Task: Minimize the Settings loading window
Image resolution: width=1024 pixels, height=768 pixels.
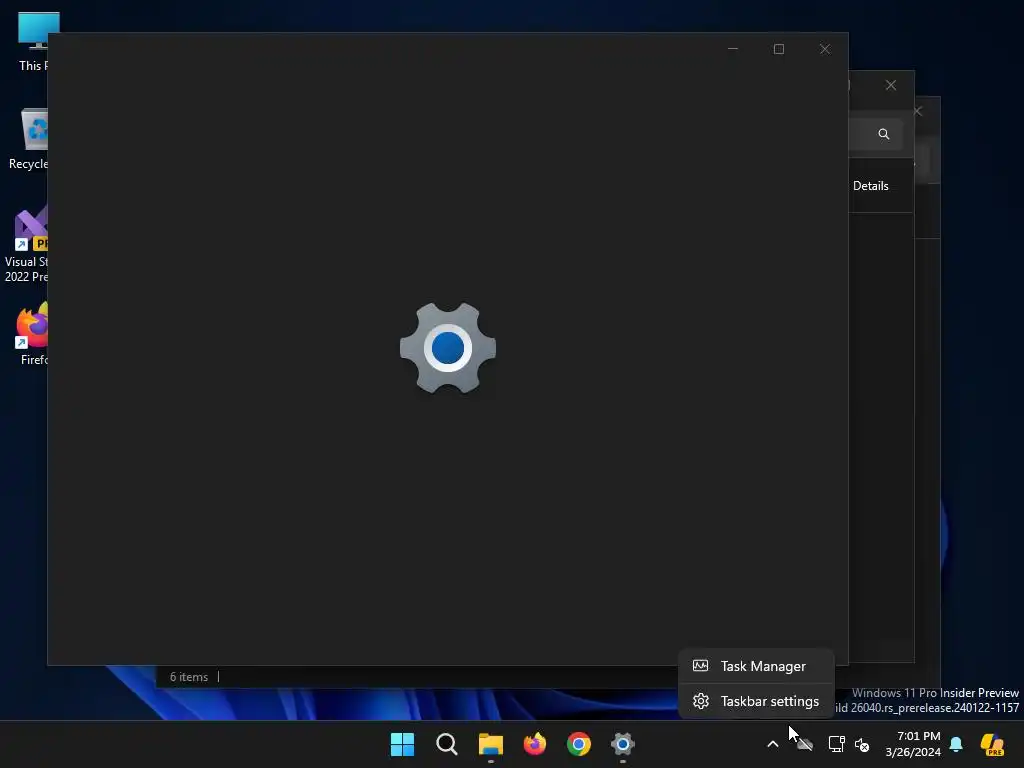Action: click(x=733, y=50)
